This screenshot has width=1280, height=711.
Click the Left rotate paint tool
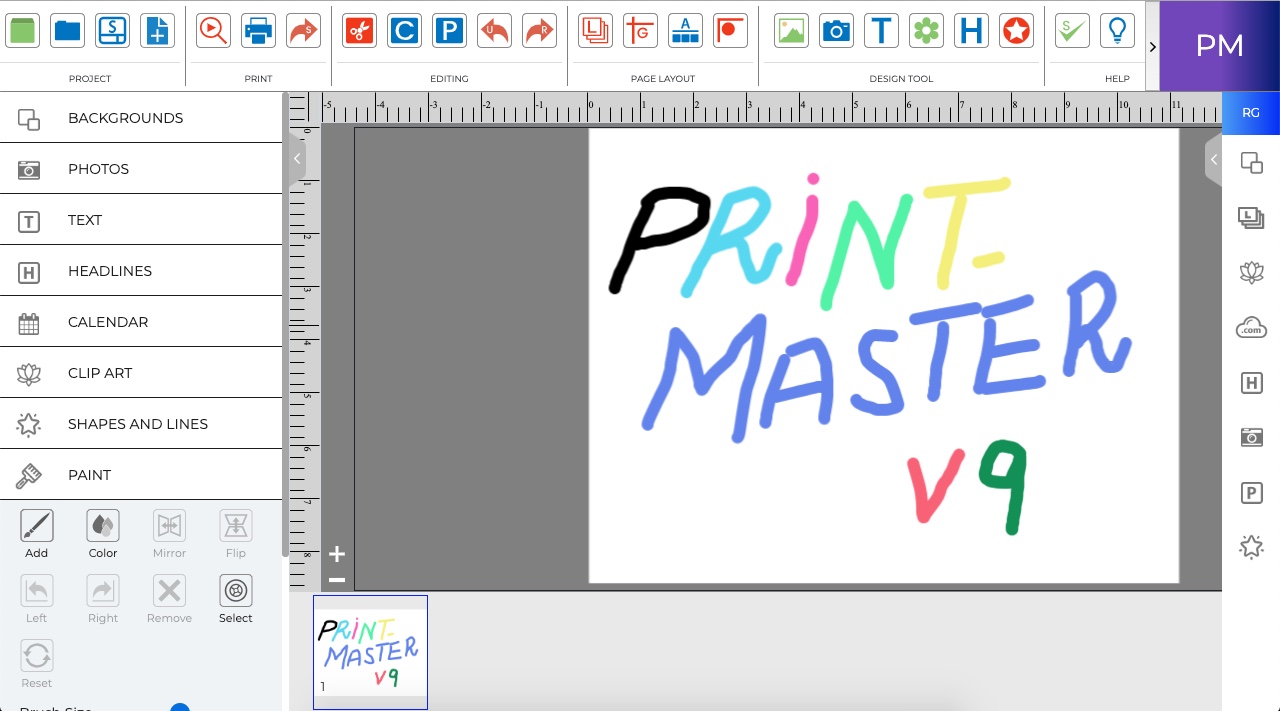pyautogui.click(x=37, y=599)
